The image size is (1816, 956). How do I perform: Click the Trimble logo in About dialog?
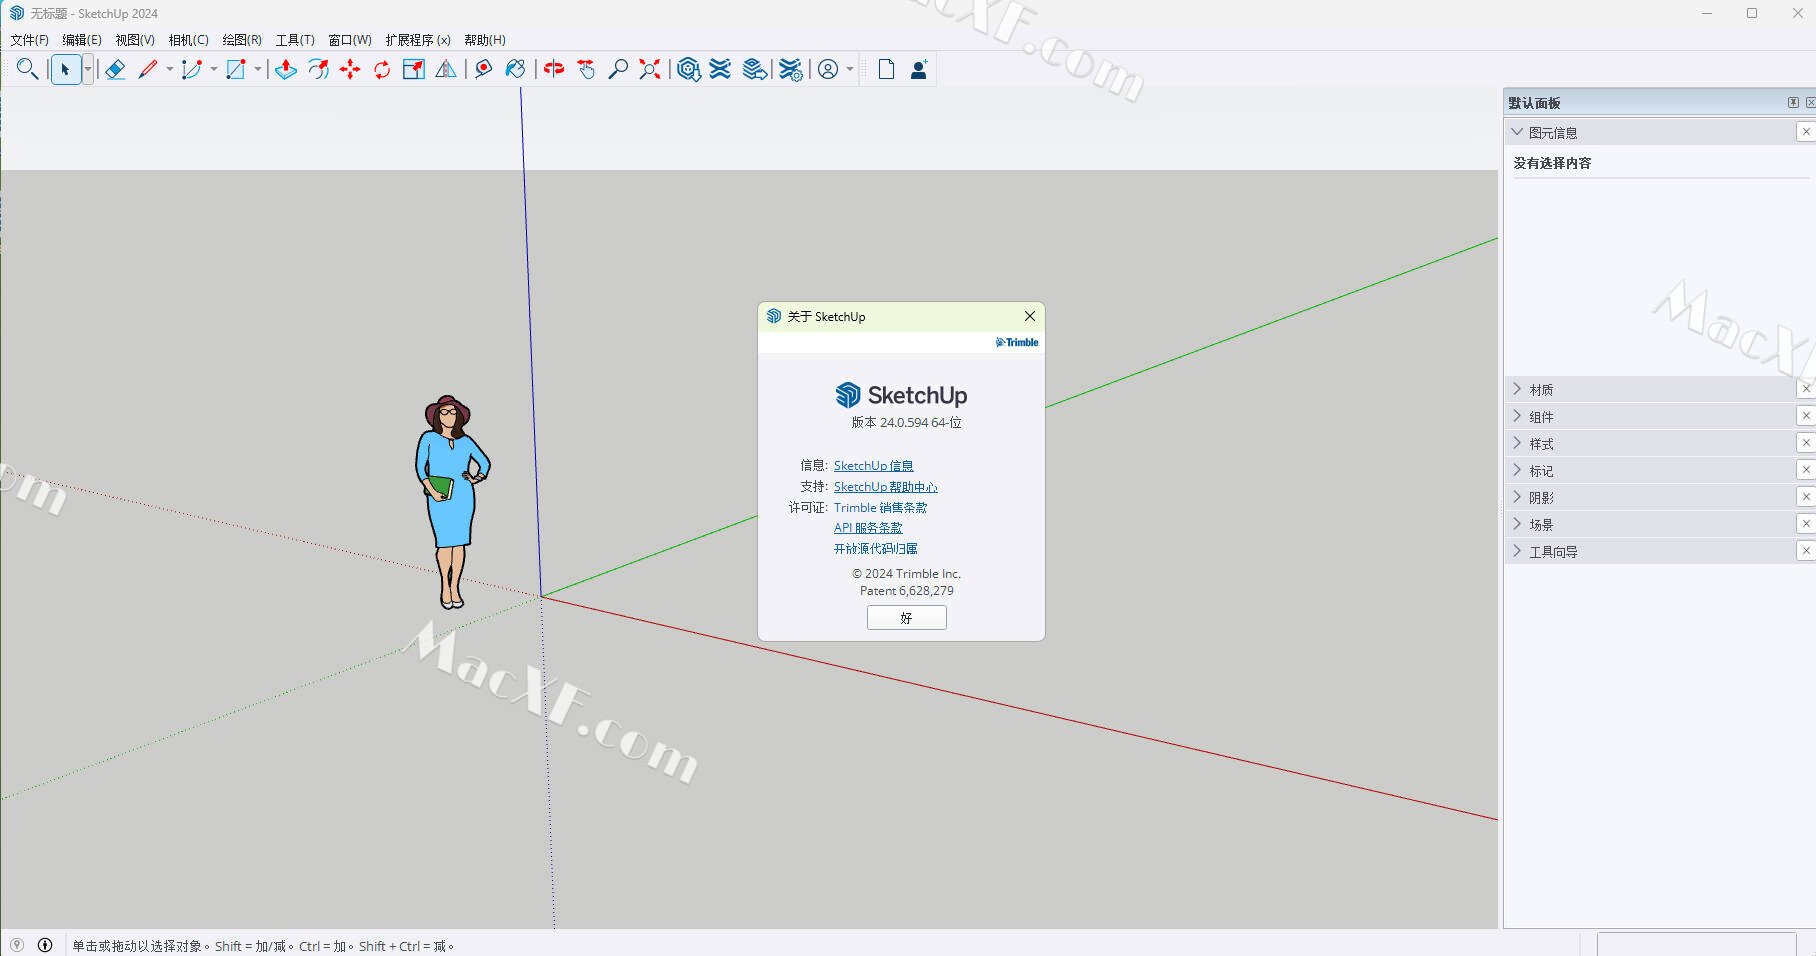tap(1017, 342)
